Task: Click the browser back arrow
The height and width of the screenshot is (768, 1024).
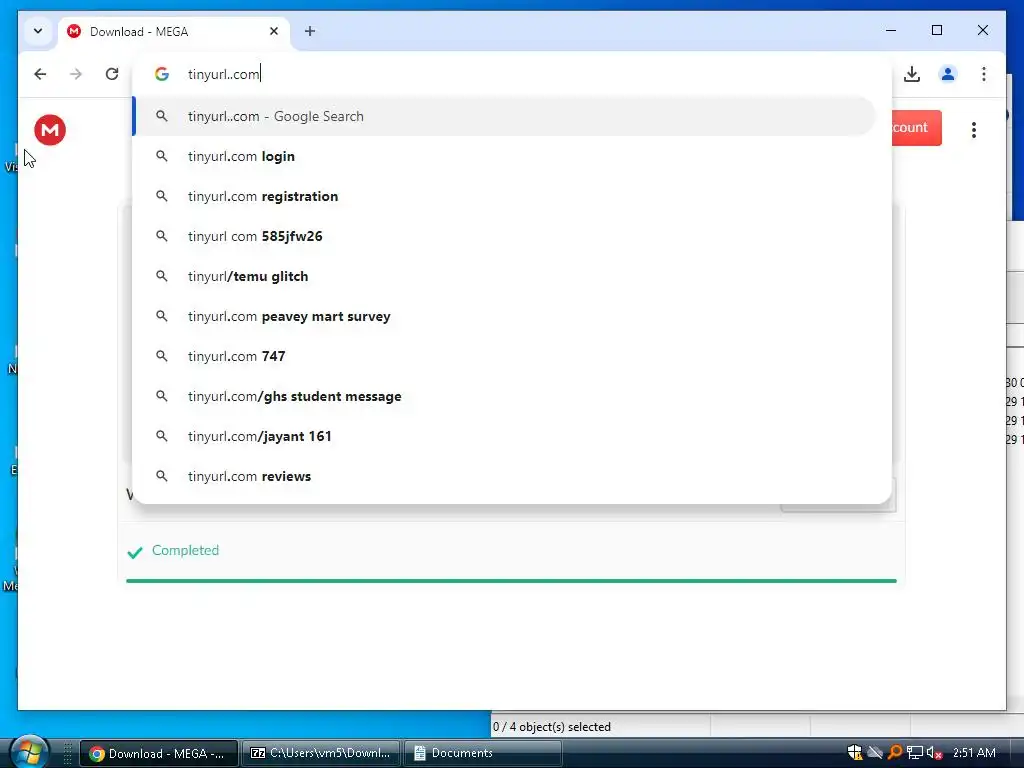Action: tap(40, 74)
